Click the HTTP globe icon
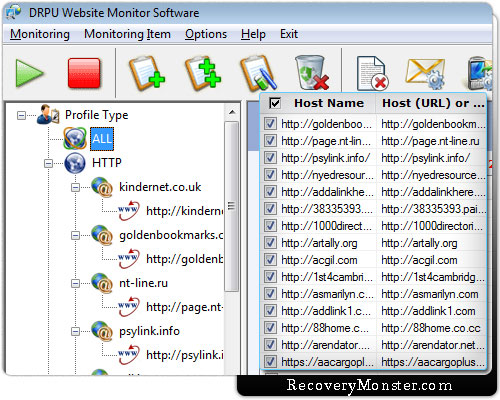The height and width of the screenshot is (400, 500). (75, 163)
